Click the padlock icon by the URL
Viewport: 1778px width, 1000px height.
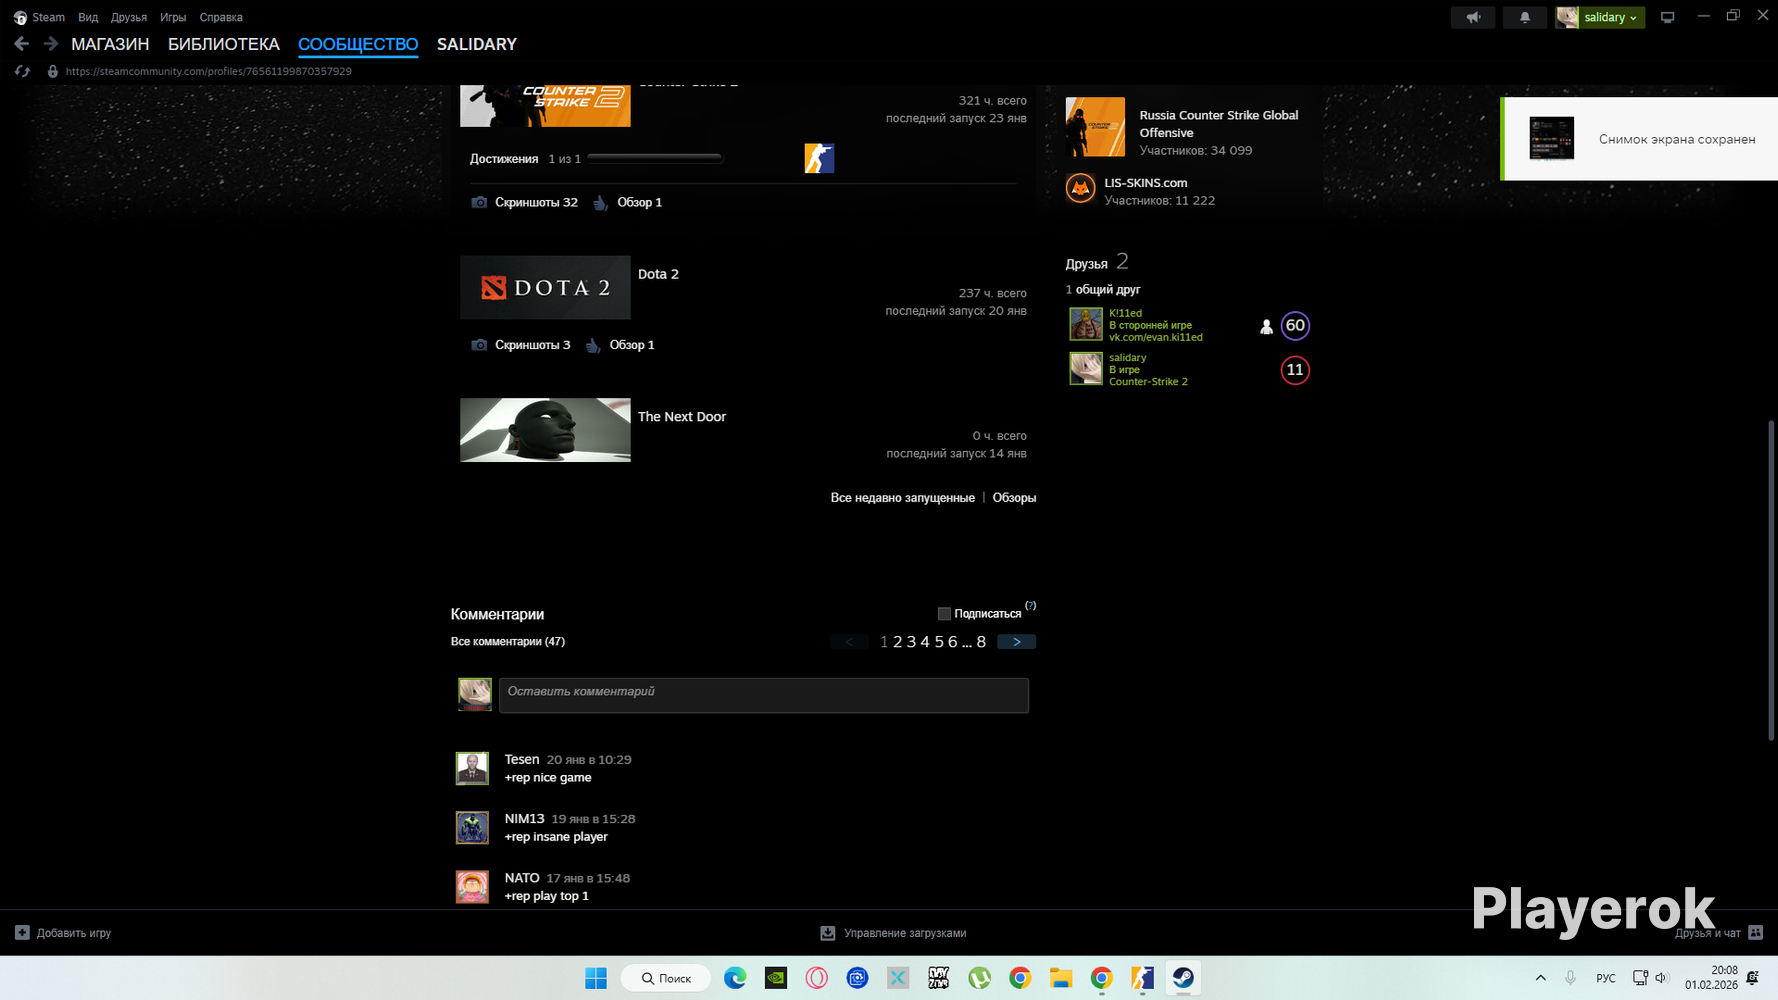(53, 72)
